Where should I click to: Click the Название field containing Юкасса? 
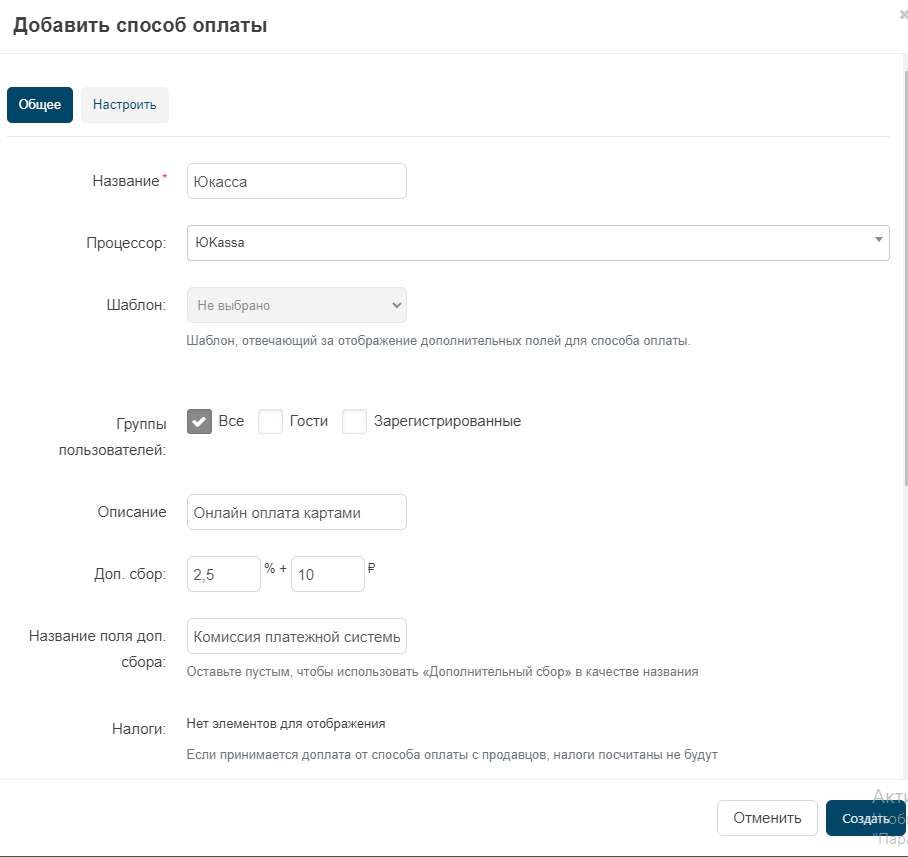coord(296,181)
